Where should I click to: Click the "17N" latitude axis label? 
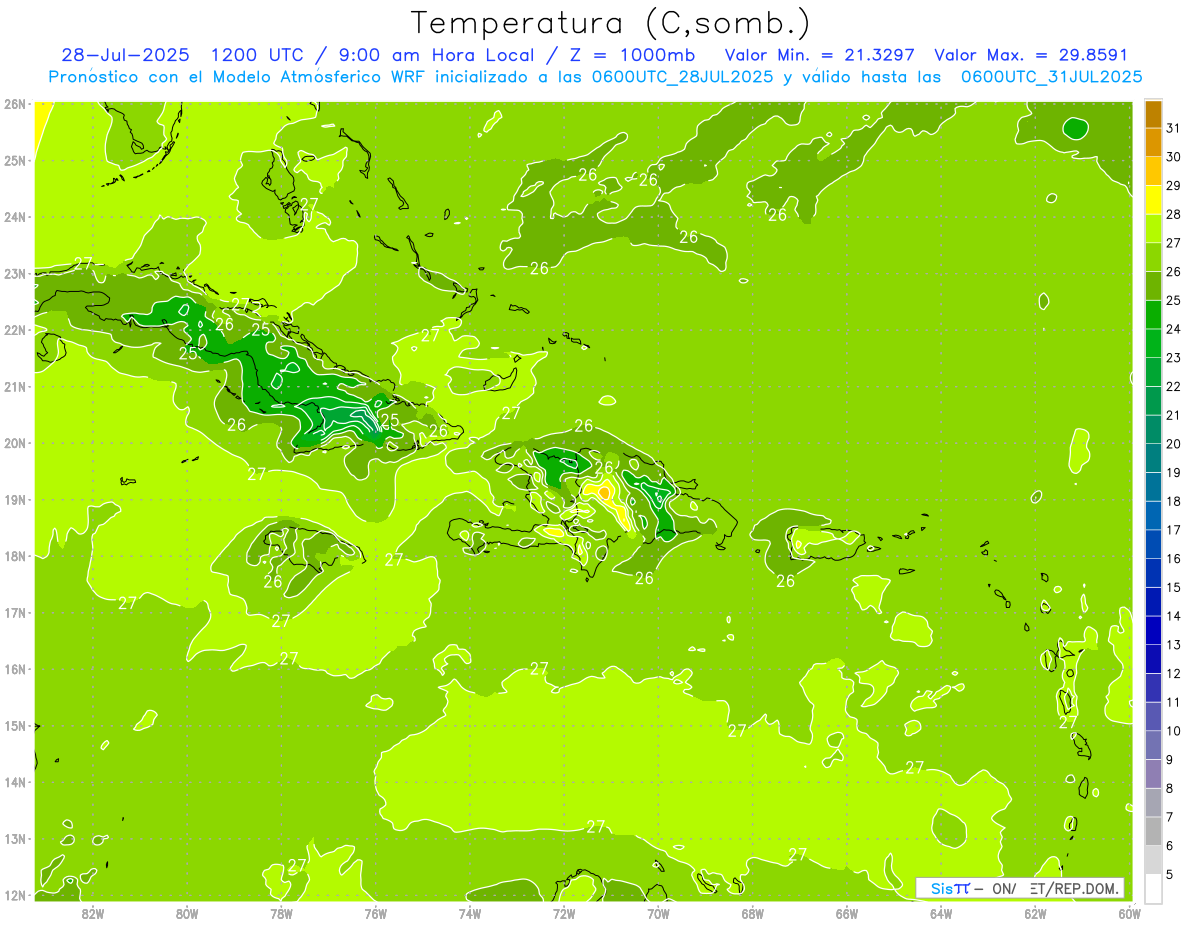tap(14, 613)
